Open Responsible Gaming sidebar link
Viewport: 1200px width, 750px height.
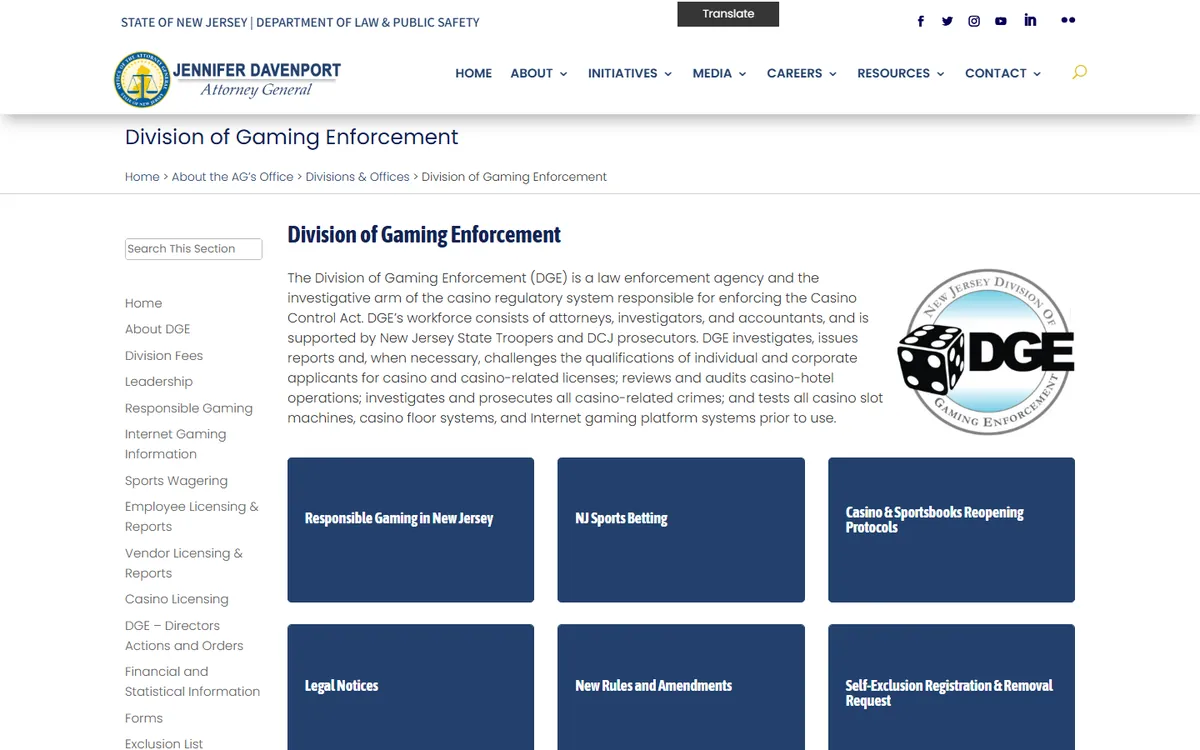coord(189,408)
